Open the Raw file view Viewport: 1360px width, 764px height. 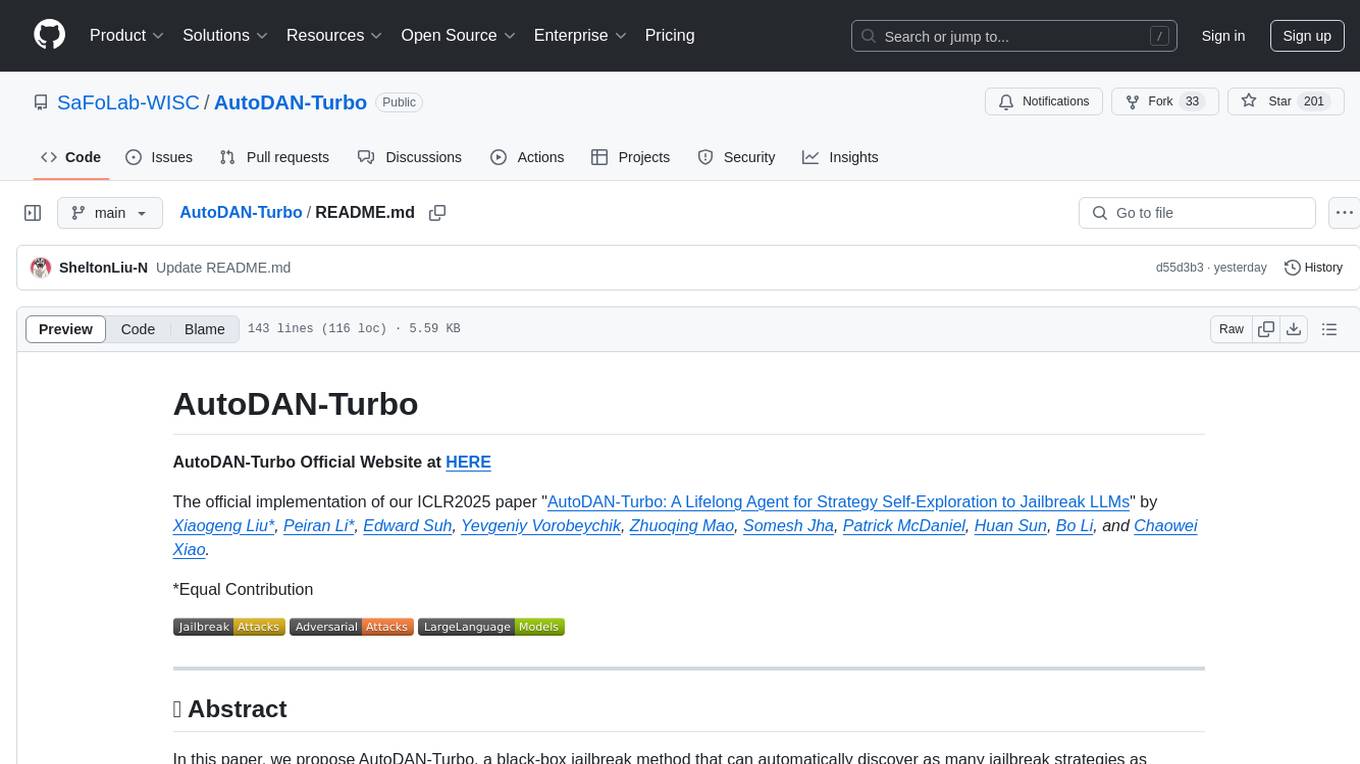[x=1231, y=329]
